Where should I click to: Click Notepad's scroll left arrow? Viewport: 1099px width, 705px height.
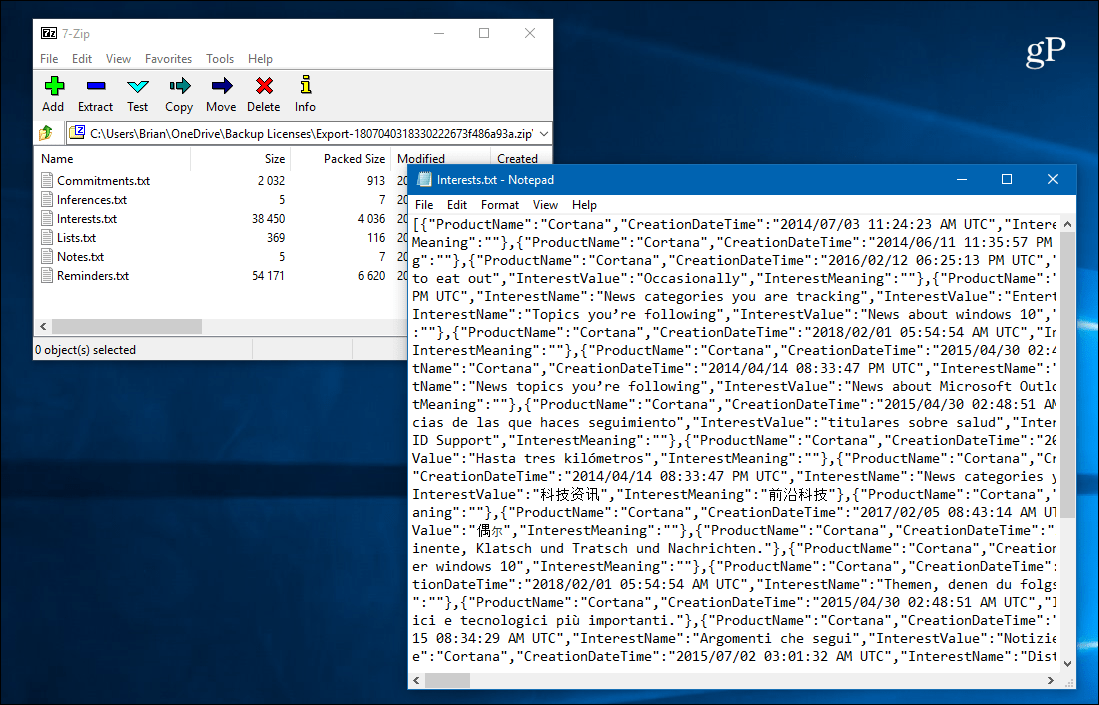coord(417,680)
